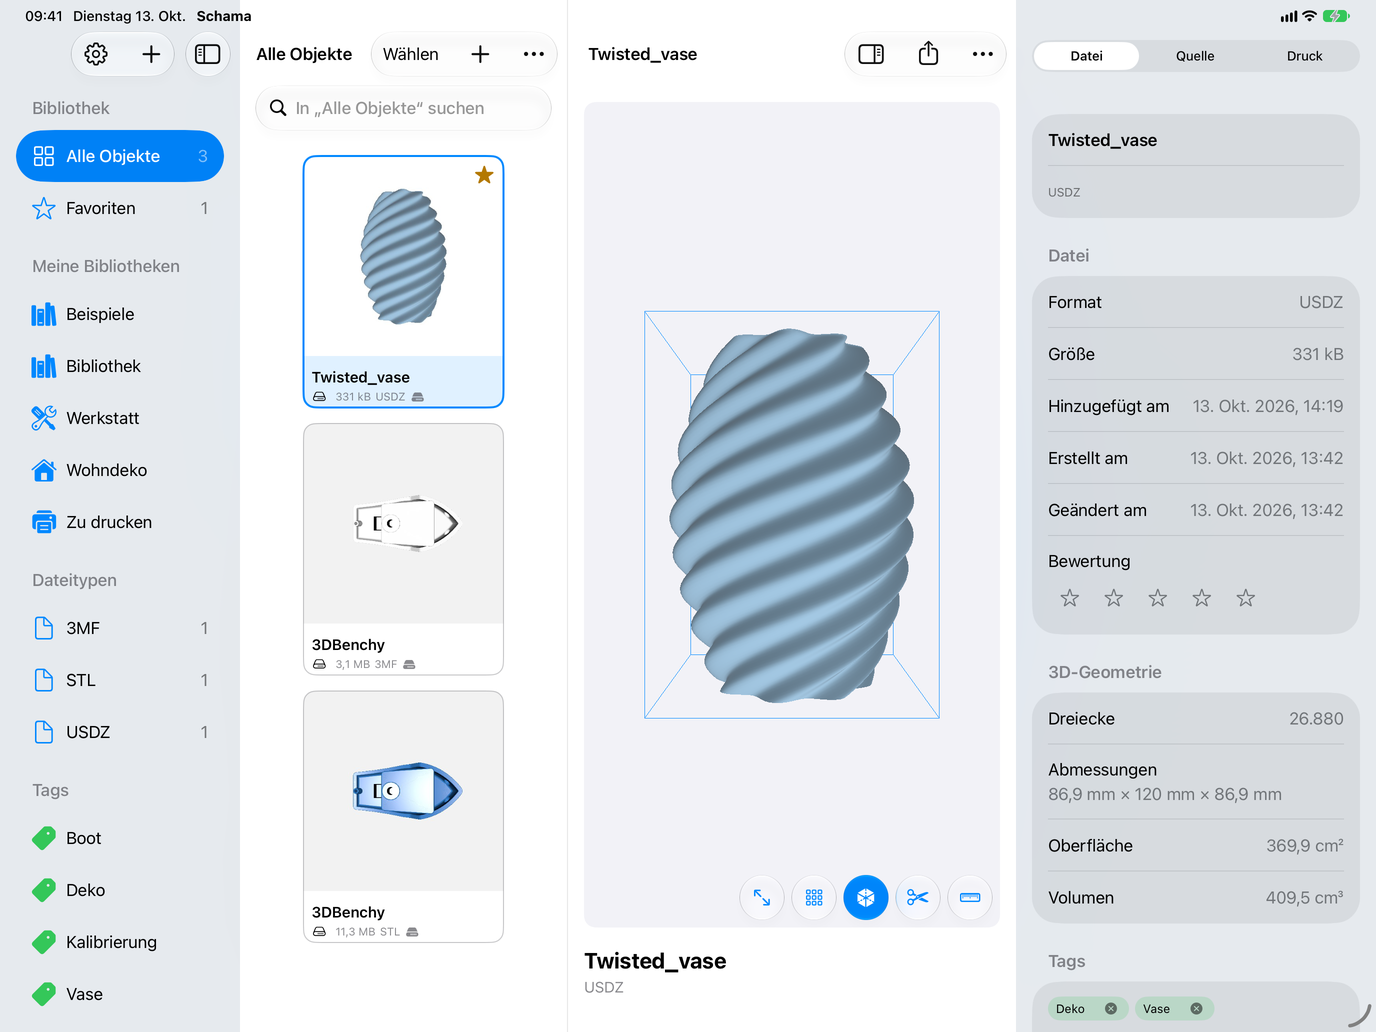Screen dimensions: 1376x1032
Task: Click the expand arrows fullscreen icon
Action: 762,898
